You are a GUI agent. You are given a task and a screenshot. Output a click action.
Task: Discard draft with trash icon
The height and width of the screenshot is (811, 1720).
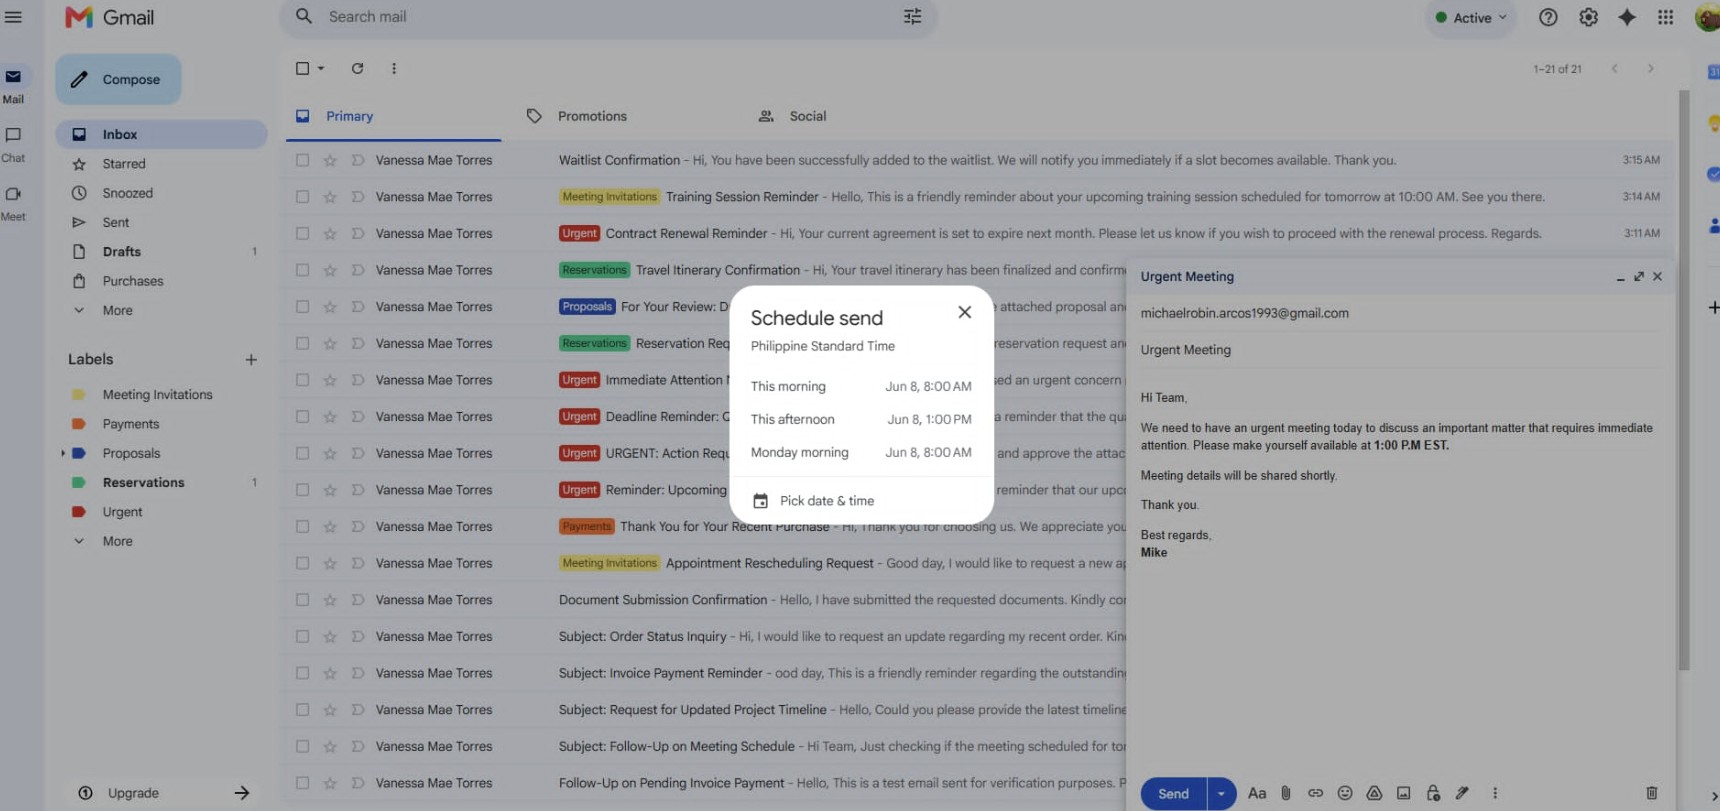[x=1652, y=793]
